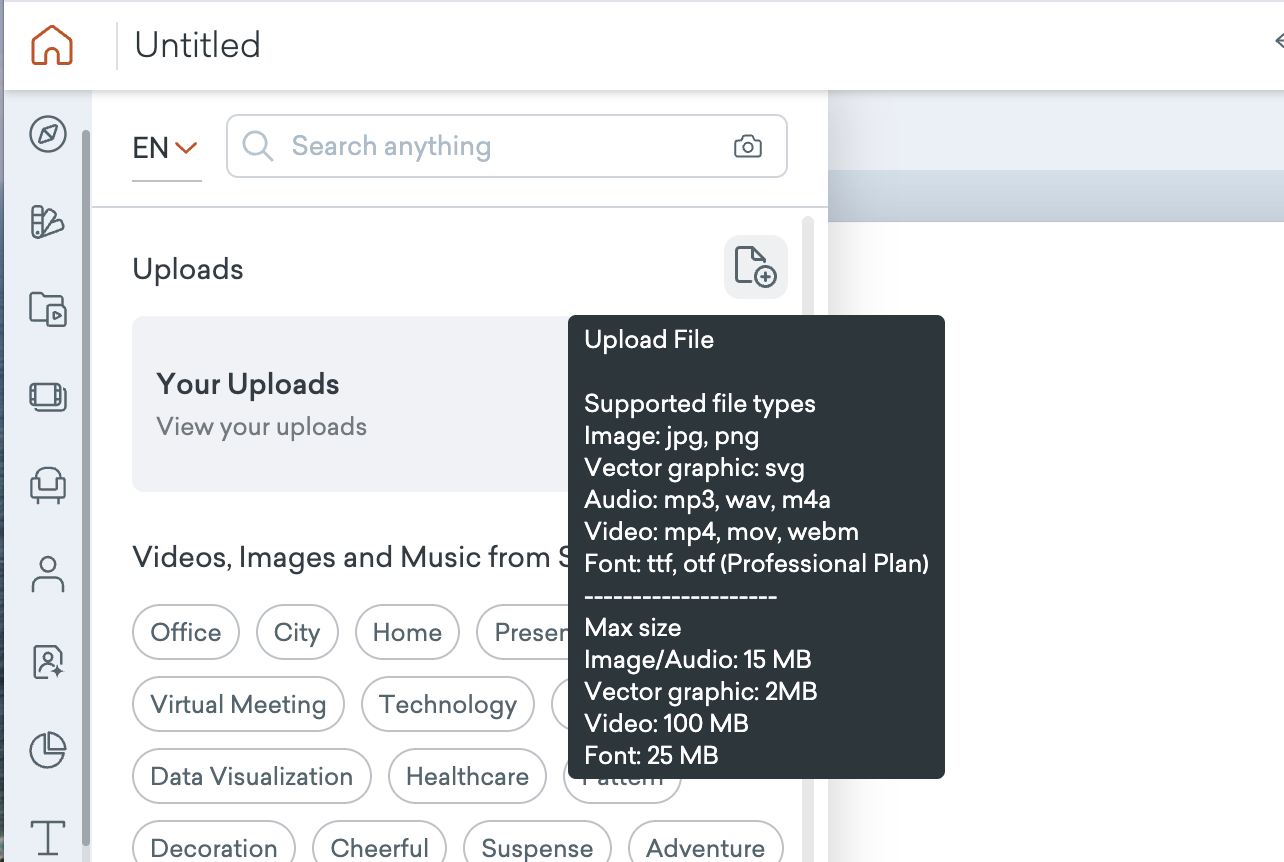Click the Upload File icon button
This screenshot has width=1284, height=862.
[x=755, y=267]
